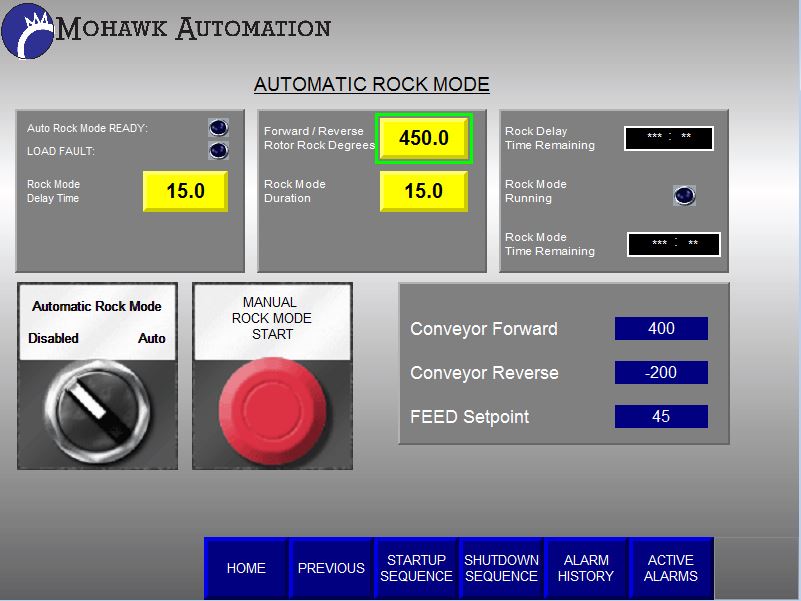Click the Auto Rock Mode READY indicator light

click(219, 127)
